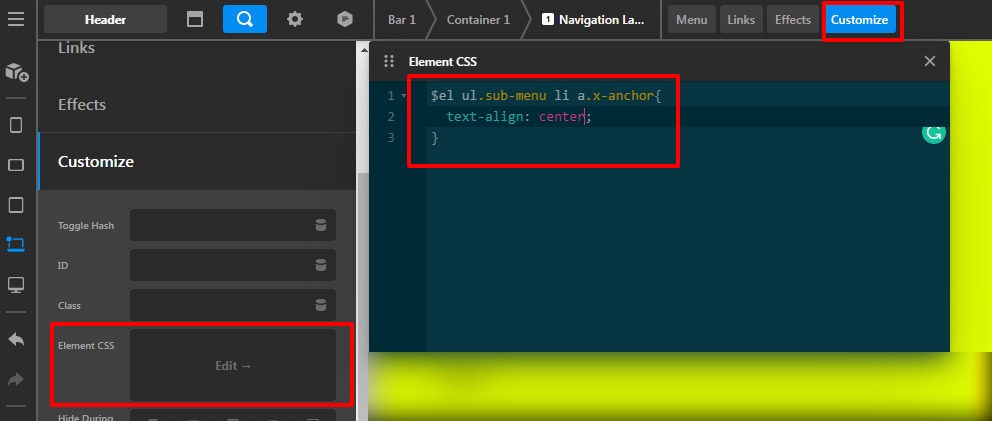
Task: Click the Class input field
Action: coord(233,305)
